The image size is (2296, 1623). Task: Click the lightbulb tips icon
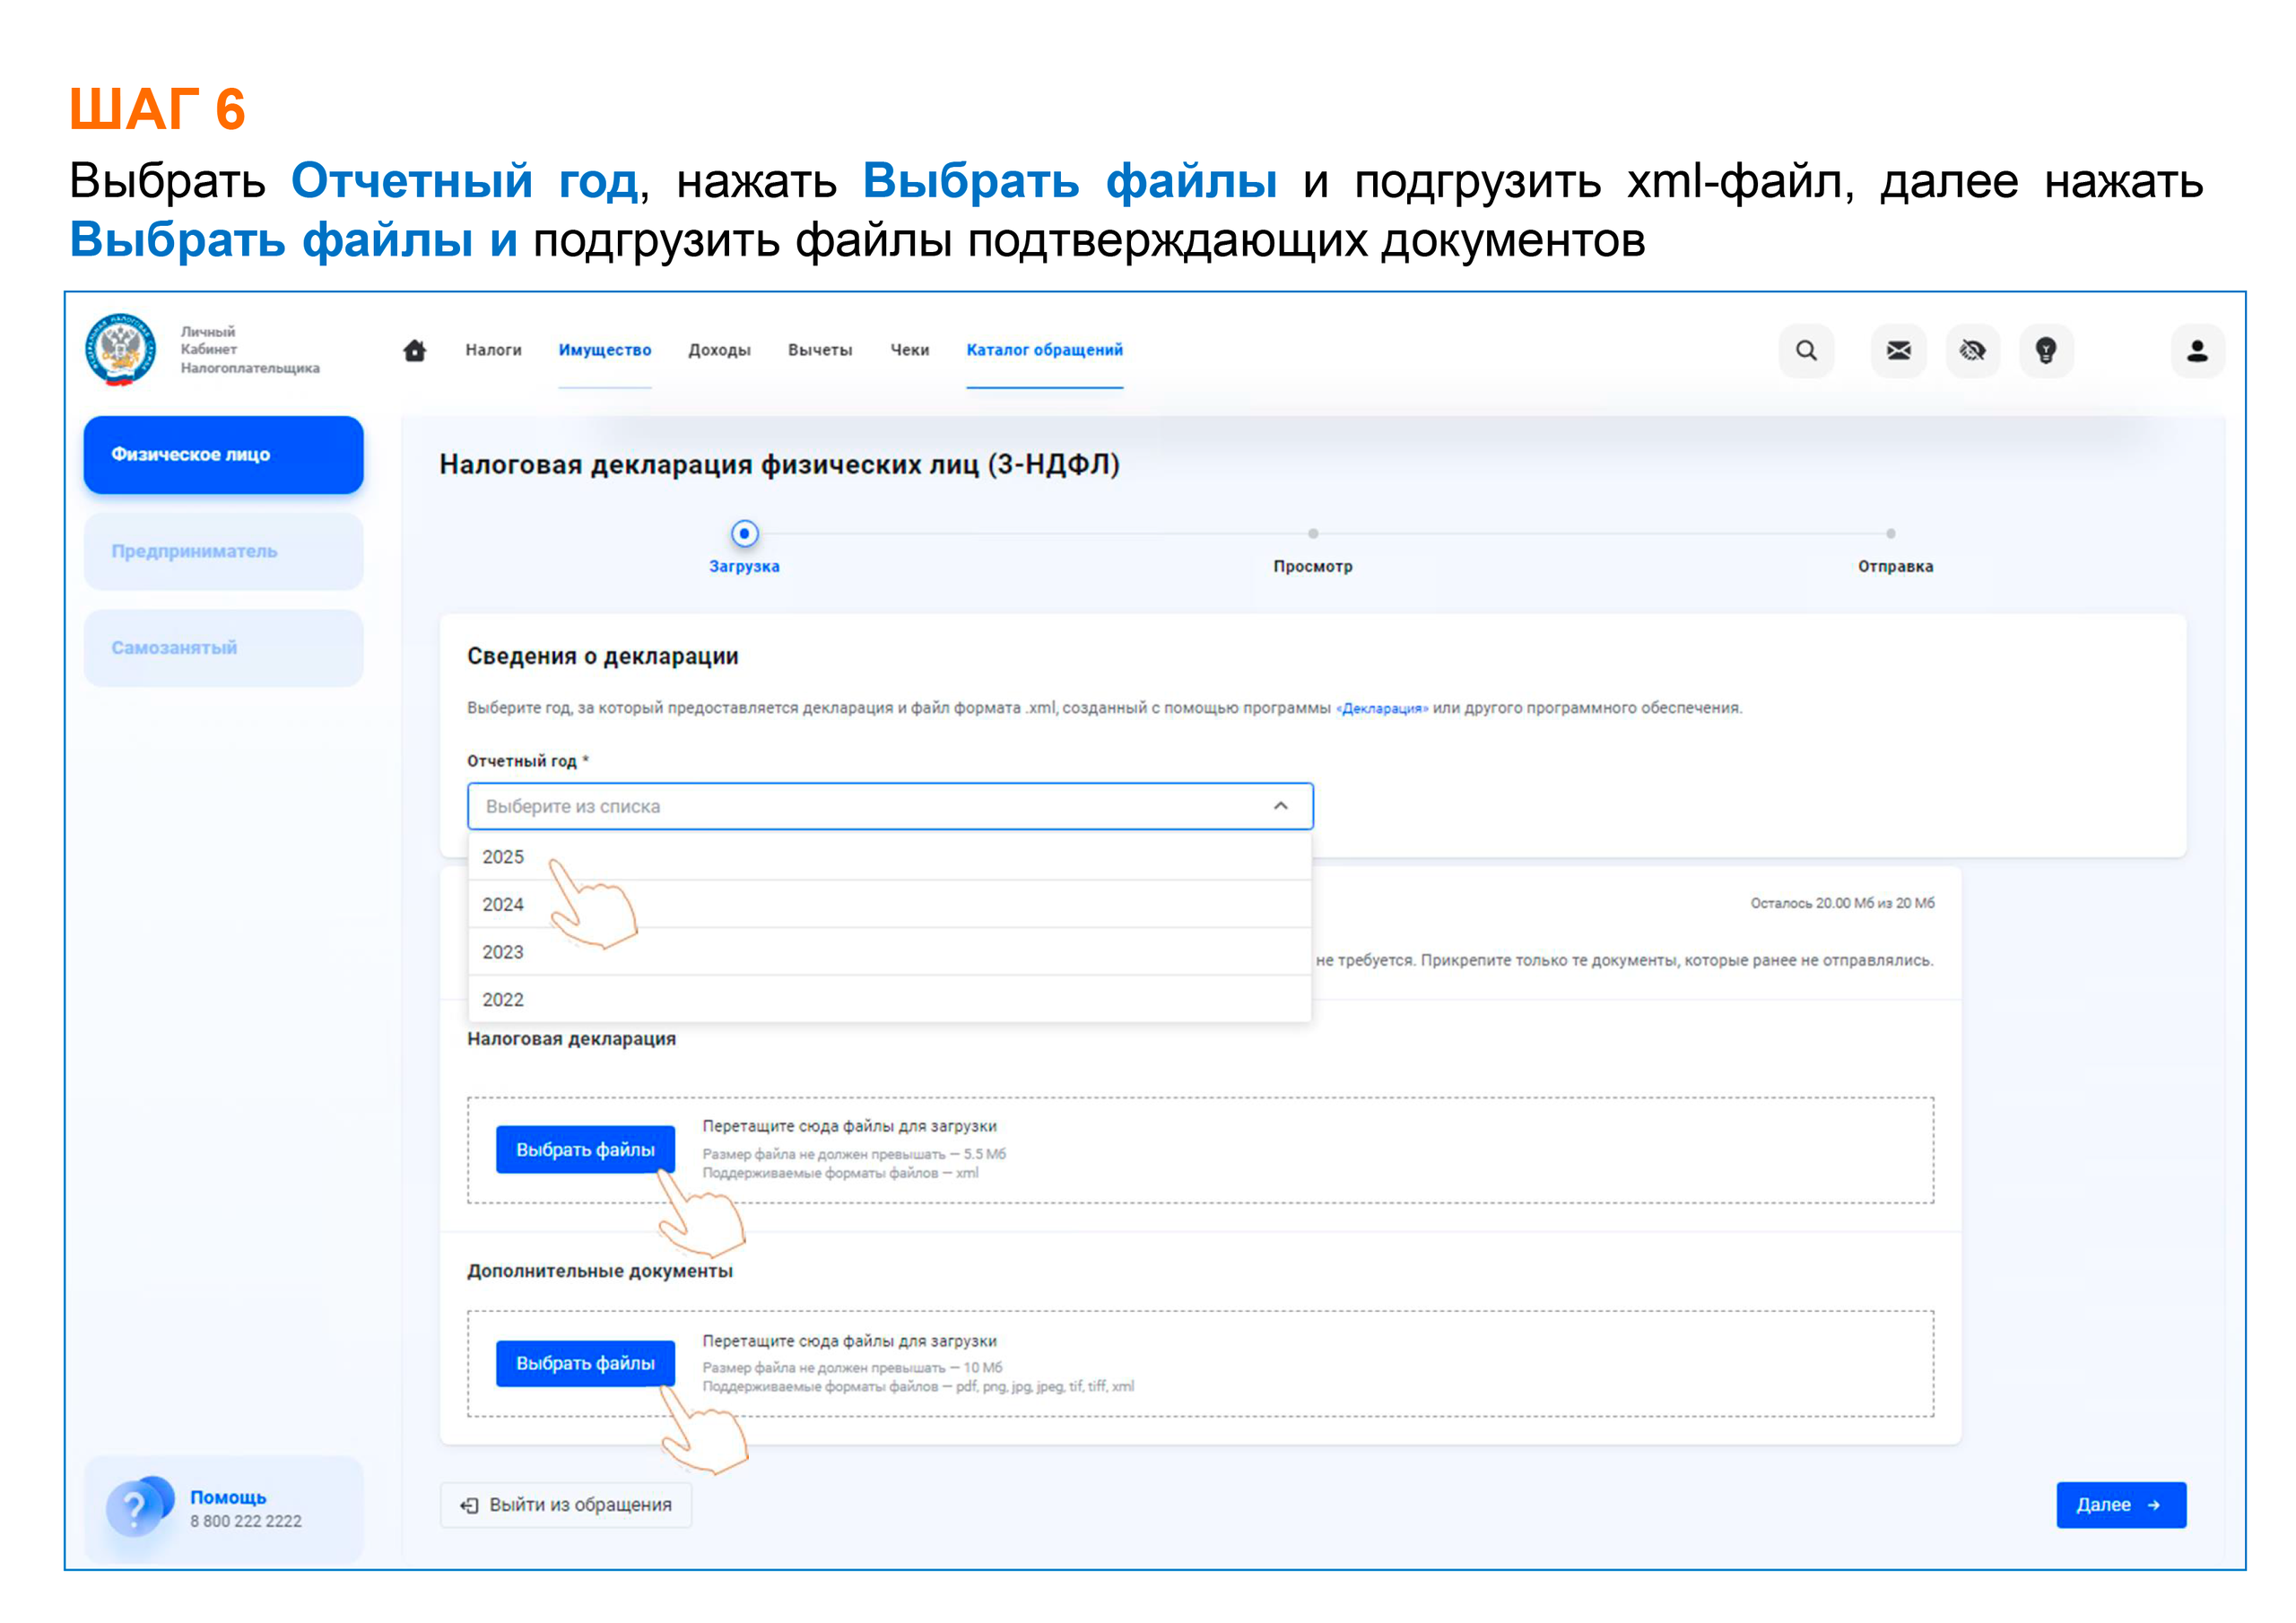point(2046,351)
